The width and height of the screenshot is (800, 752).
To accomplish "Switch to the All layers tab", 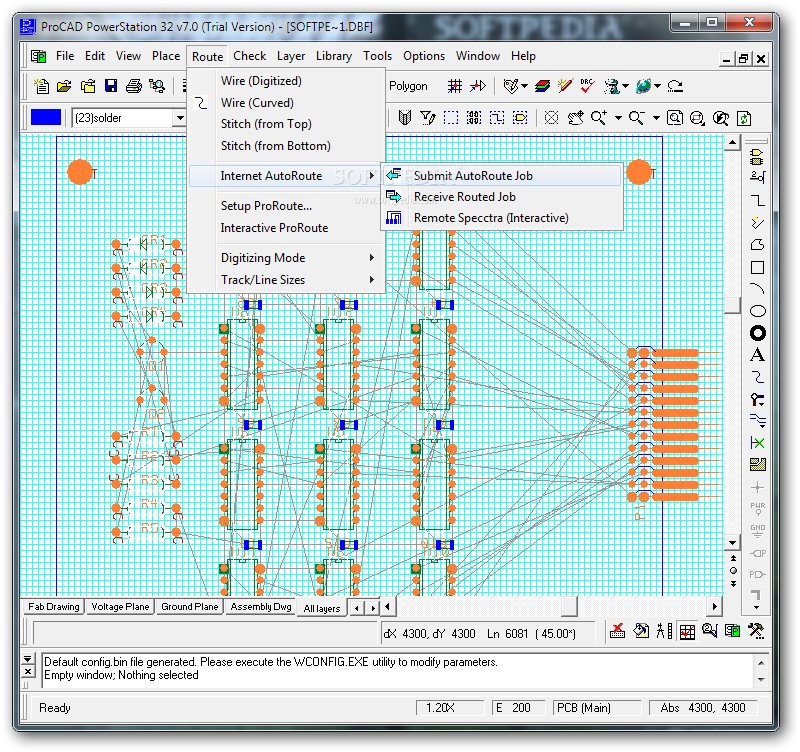I will point(322,608).
